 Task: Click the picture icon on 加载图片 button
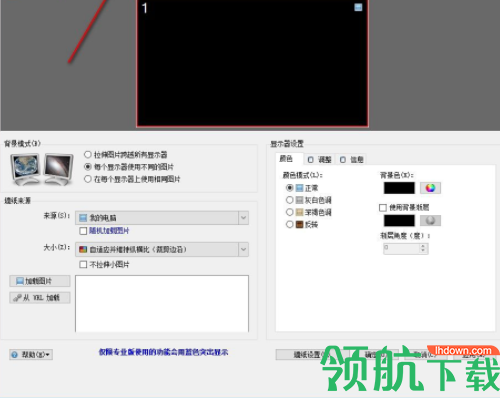(x=20, y=281)
